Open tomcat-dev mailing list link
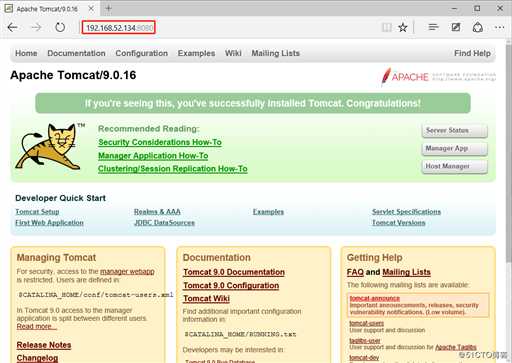 364,358
